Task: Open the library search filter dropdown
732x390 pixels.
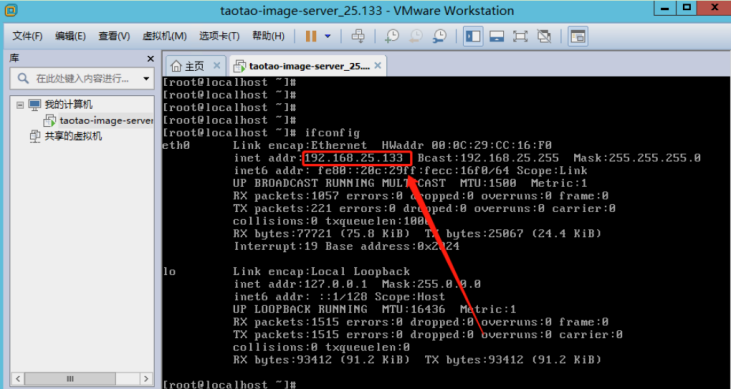Action: 146,78
